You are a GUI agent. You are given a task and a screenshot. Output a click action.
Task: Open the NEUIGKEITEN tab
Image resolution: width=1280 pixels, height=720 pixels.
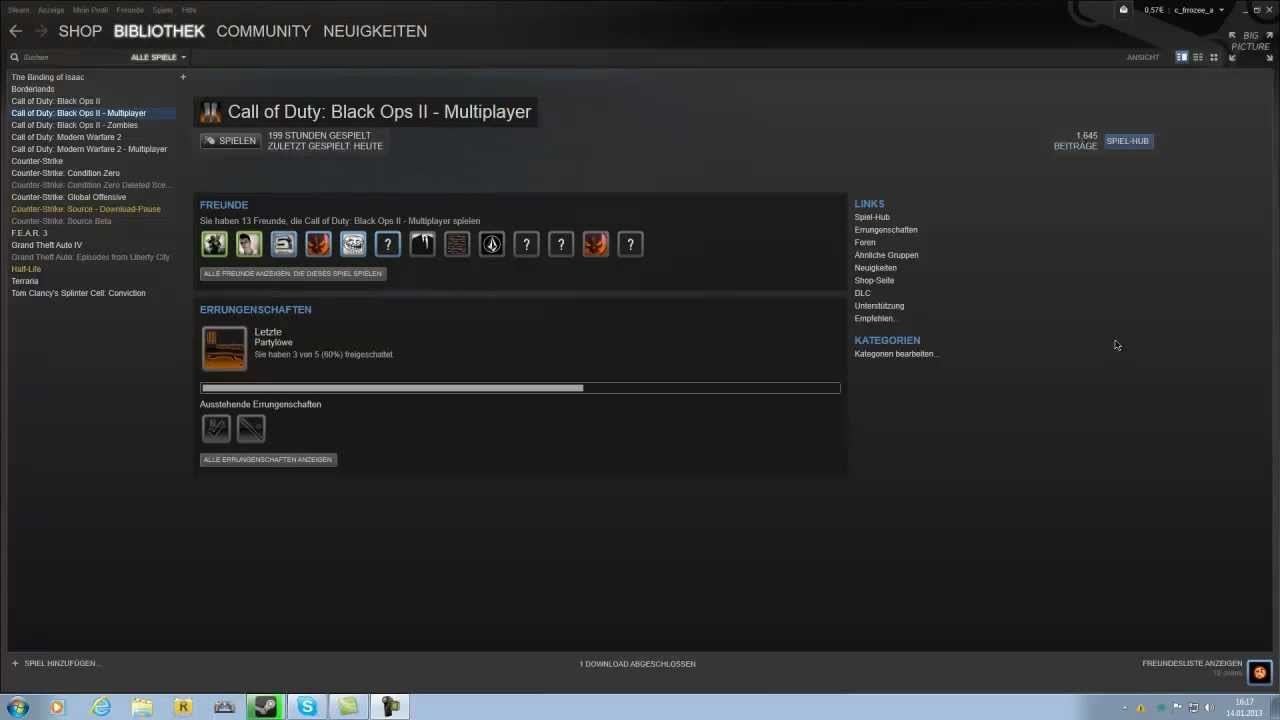coord(375,31)
